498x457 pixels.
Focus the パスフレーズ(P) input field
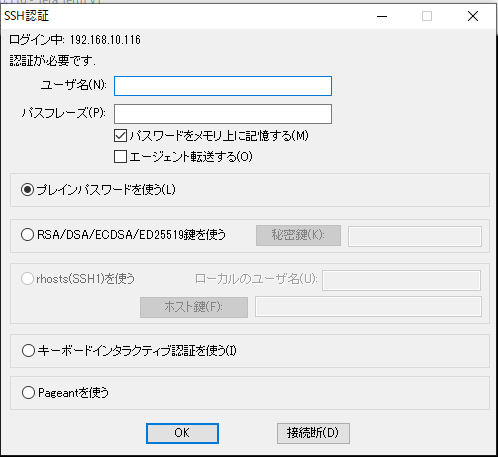(223, 114)
